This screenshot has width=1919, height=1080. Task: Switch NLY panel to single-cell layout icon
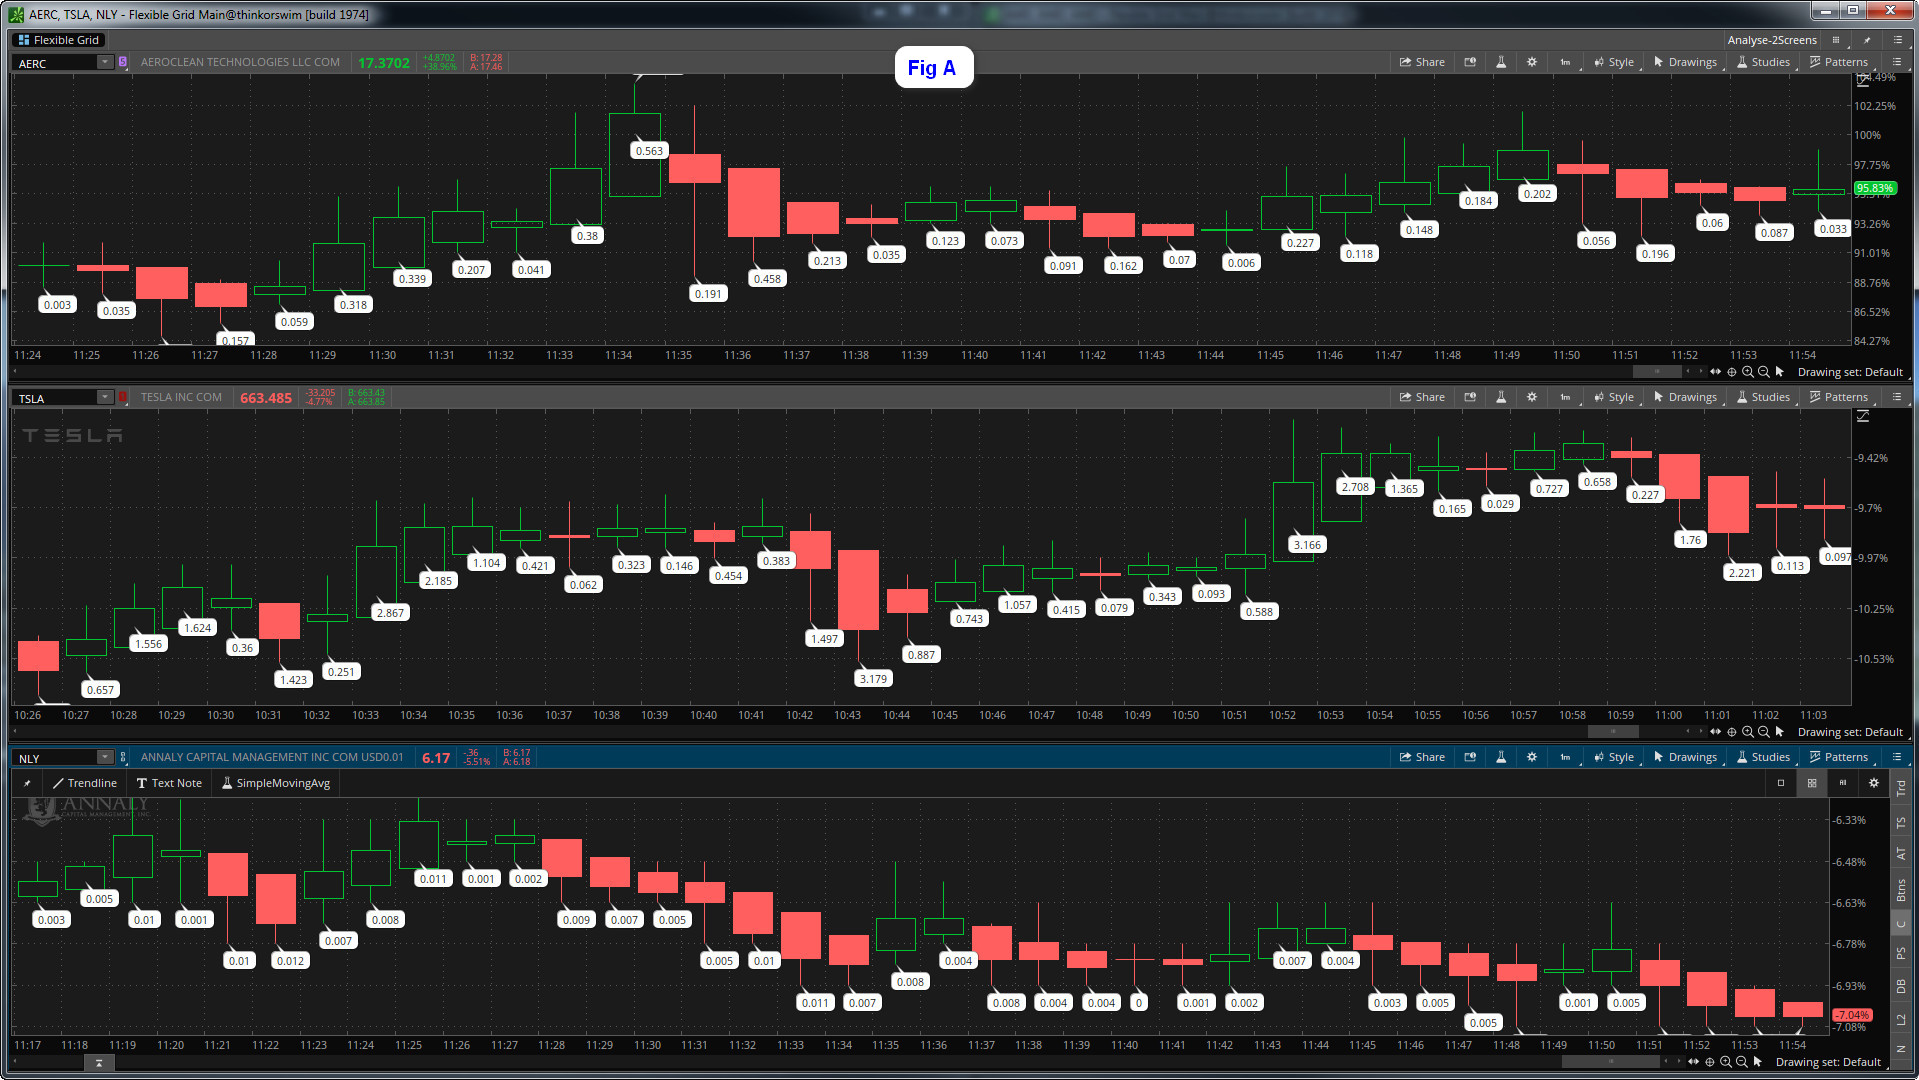point(1780,783)
